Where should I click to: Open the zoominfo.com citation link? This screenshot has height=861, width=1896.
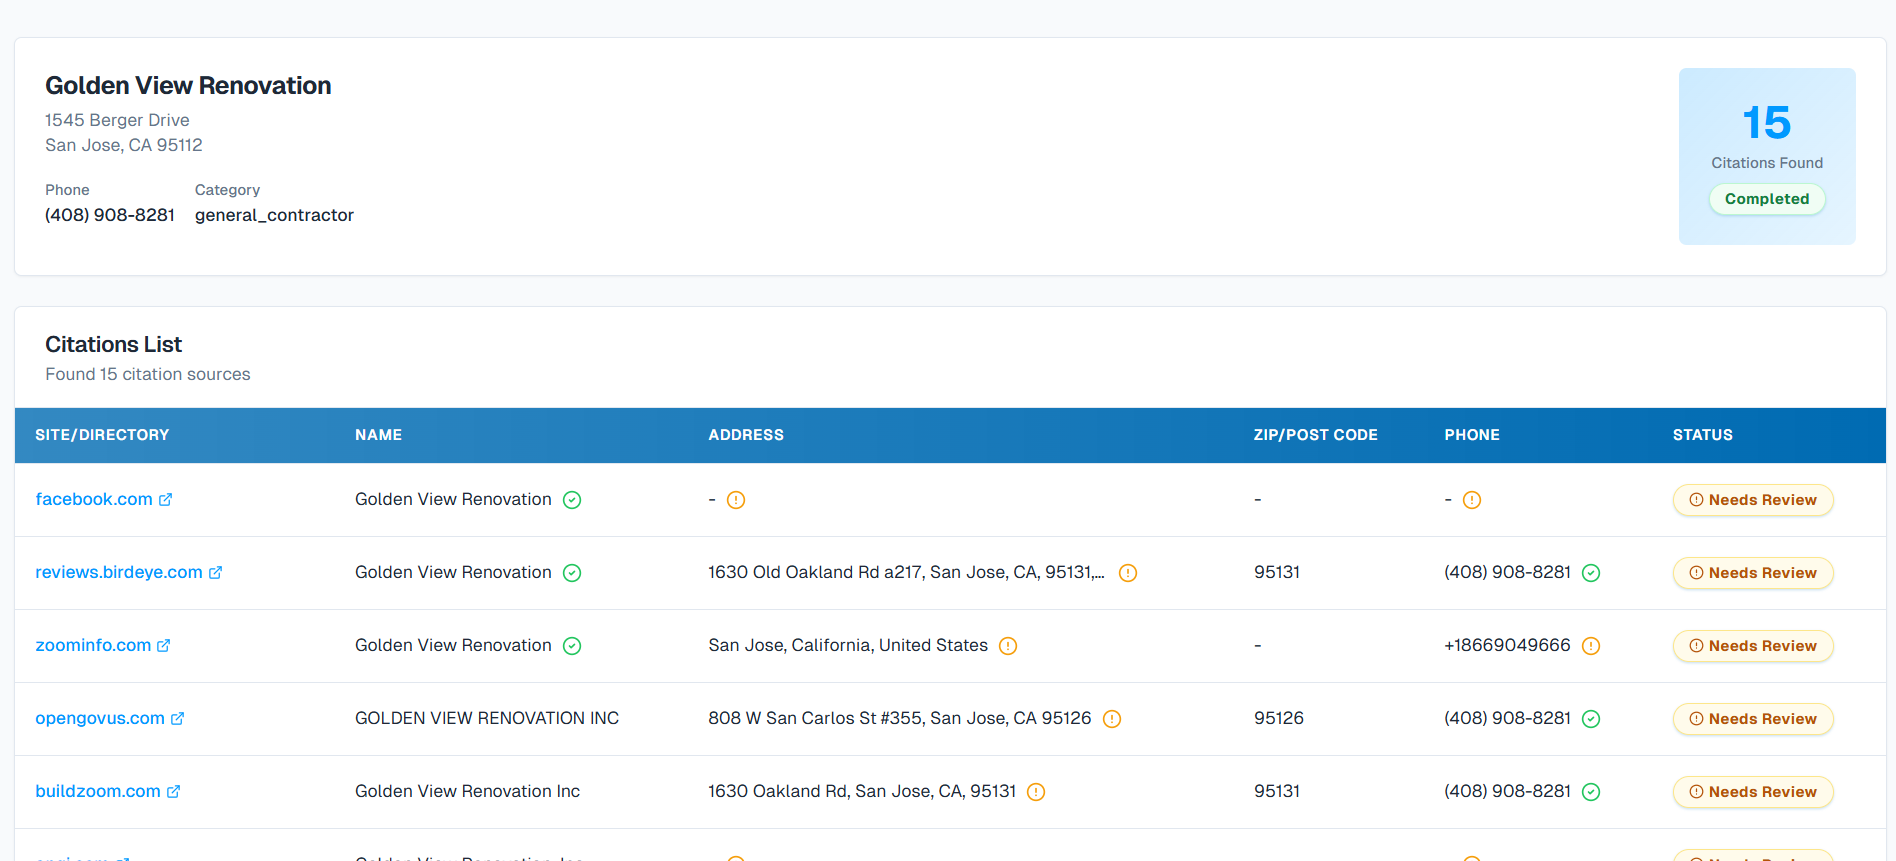click(x=93, y=645)
